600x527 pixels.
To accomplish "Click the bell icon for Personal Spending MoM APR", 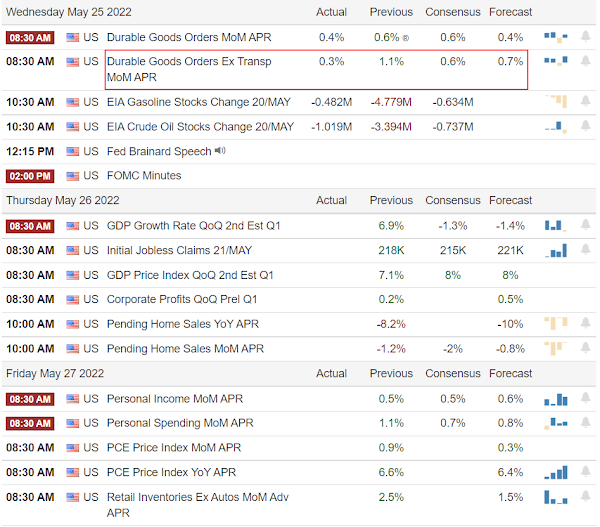I will pos(585,423).
